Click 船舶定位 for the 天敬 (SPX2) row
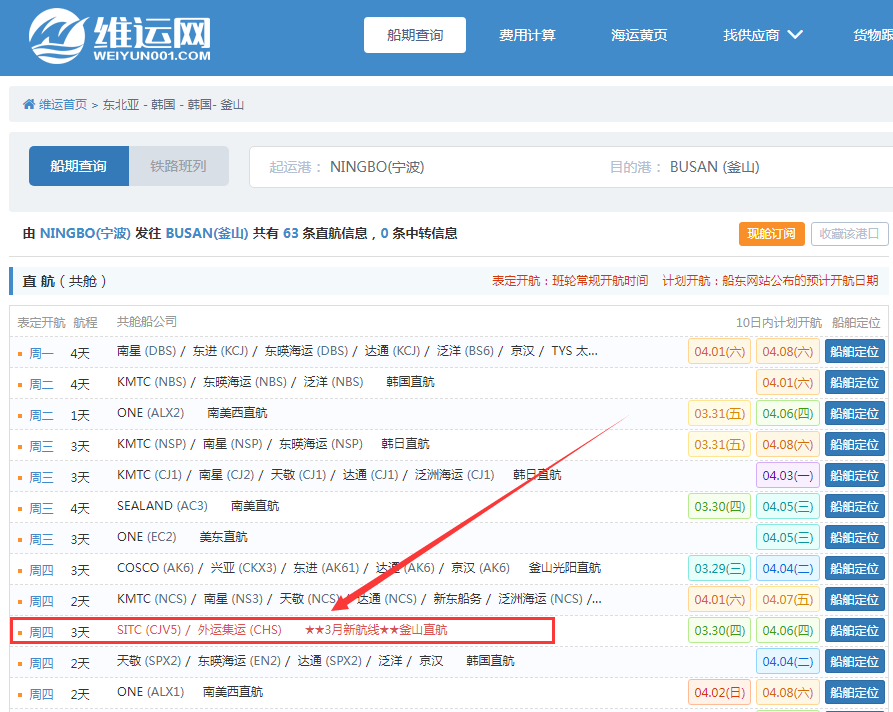Image resolution: width=893 pixels, height=712 pixels. coord(854,662)
